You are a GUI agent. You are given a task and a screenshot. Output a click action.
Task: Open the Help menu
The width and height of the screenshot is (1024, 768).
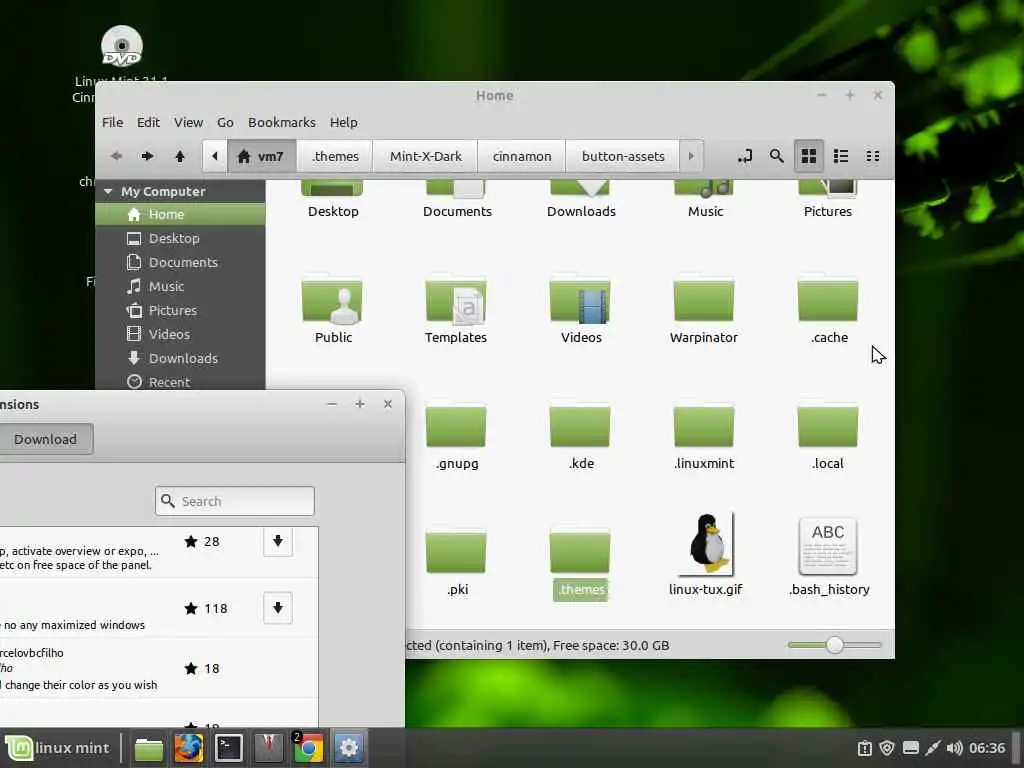(x=344, y=122)
